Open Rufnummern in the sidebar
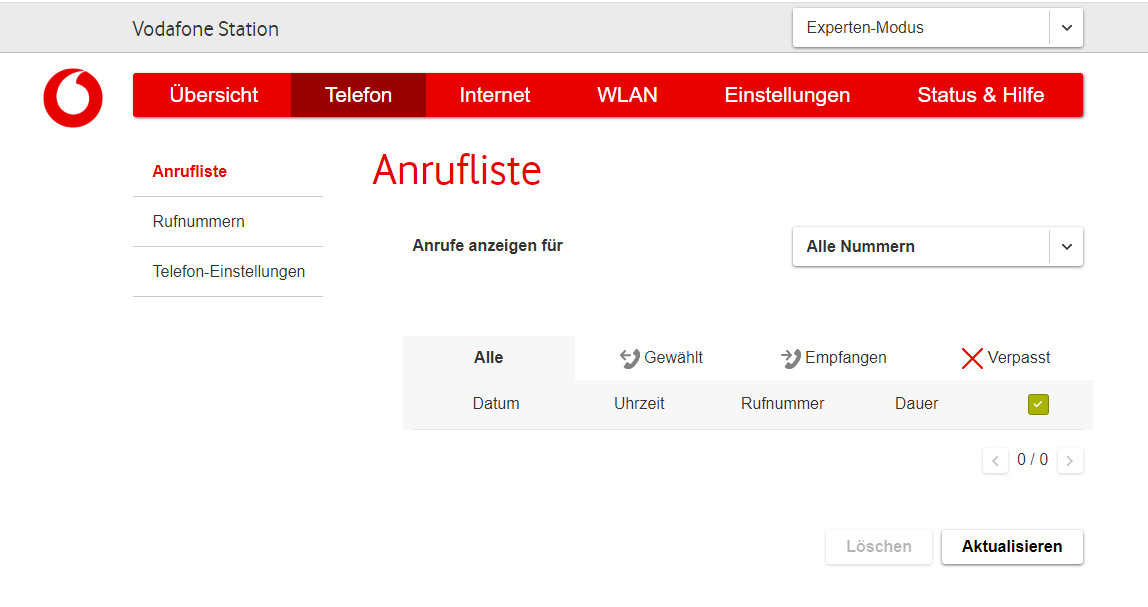Screen dimensions: 1148x607 (x=198, y=221)
